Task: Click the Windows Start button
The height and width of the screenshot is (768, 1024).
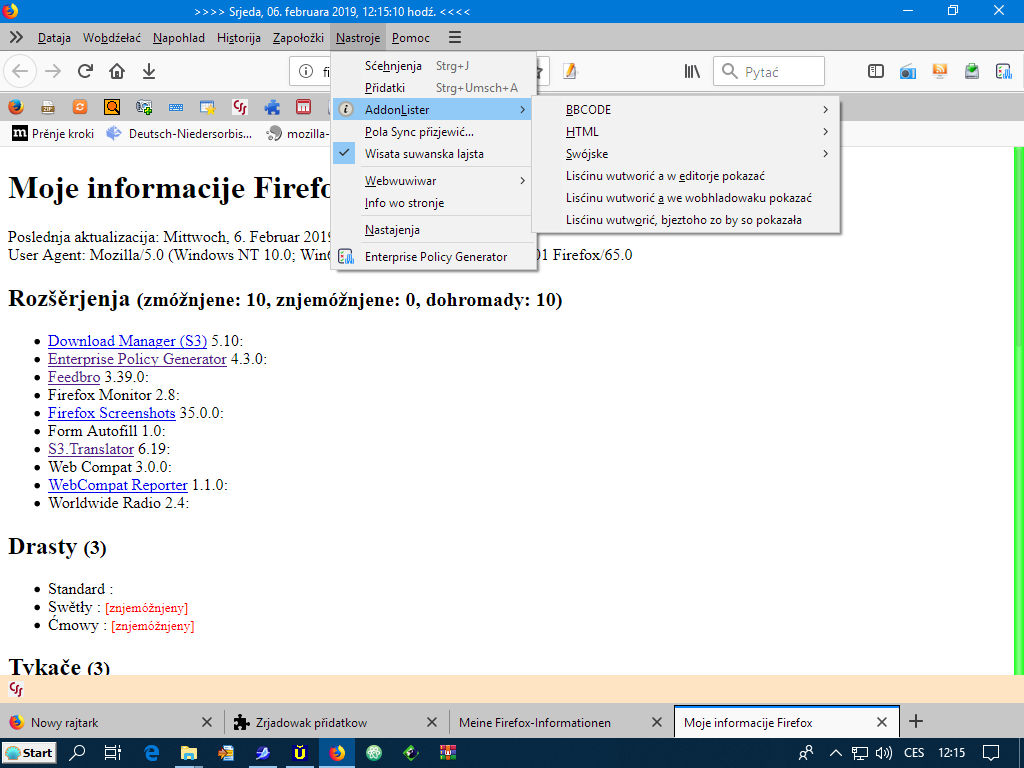Action: 29,752
